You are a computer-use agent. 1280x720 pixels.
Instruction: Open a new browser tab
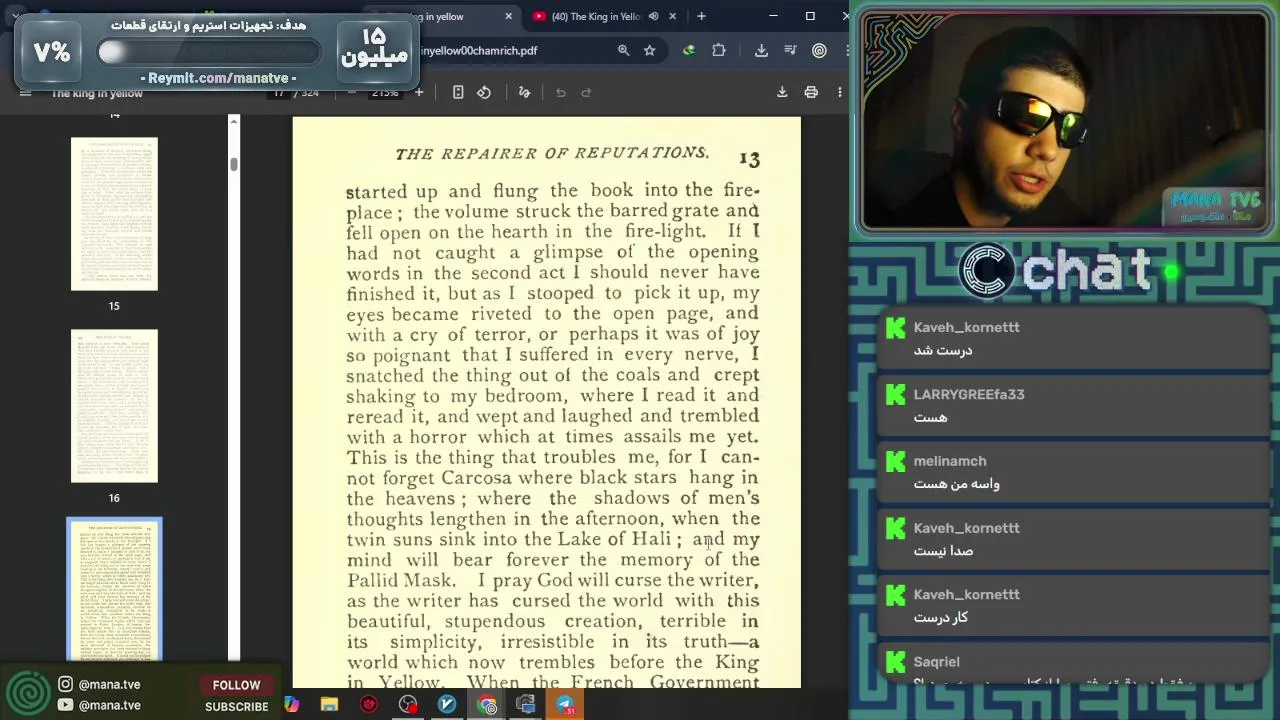[x=701, y=16]
